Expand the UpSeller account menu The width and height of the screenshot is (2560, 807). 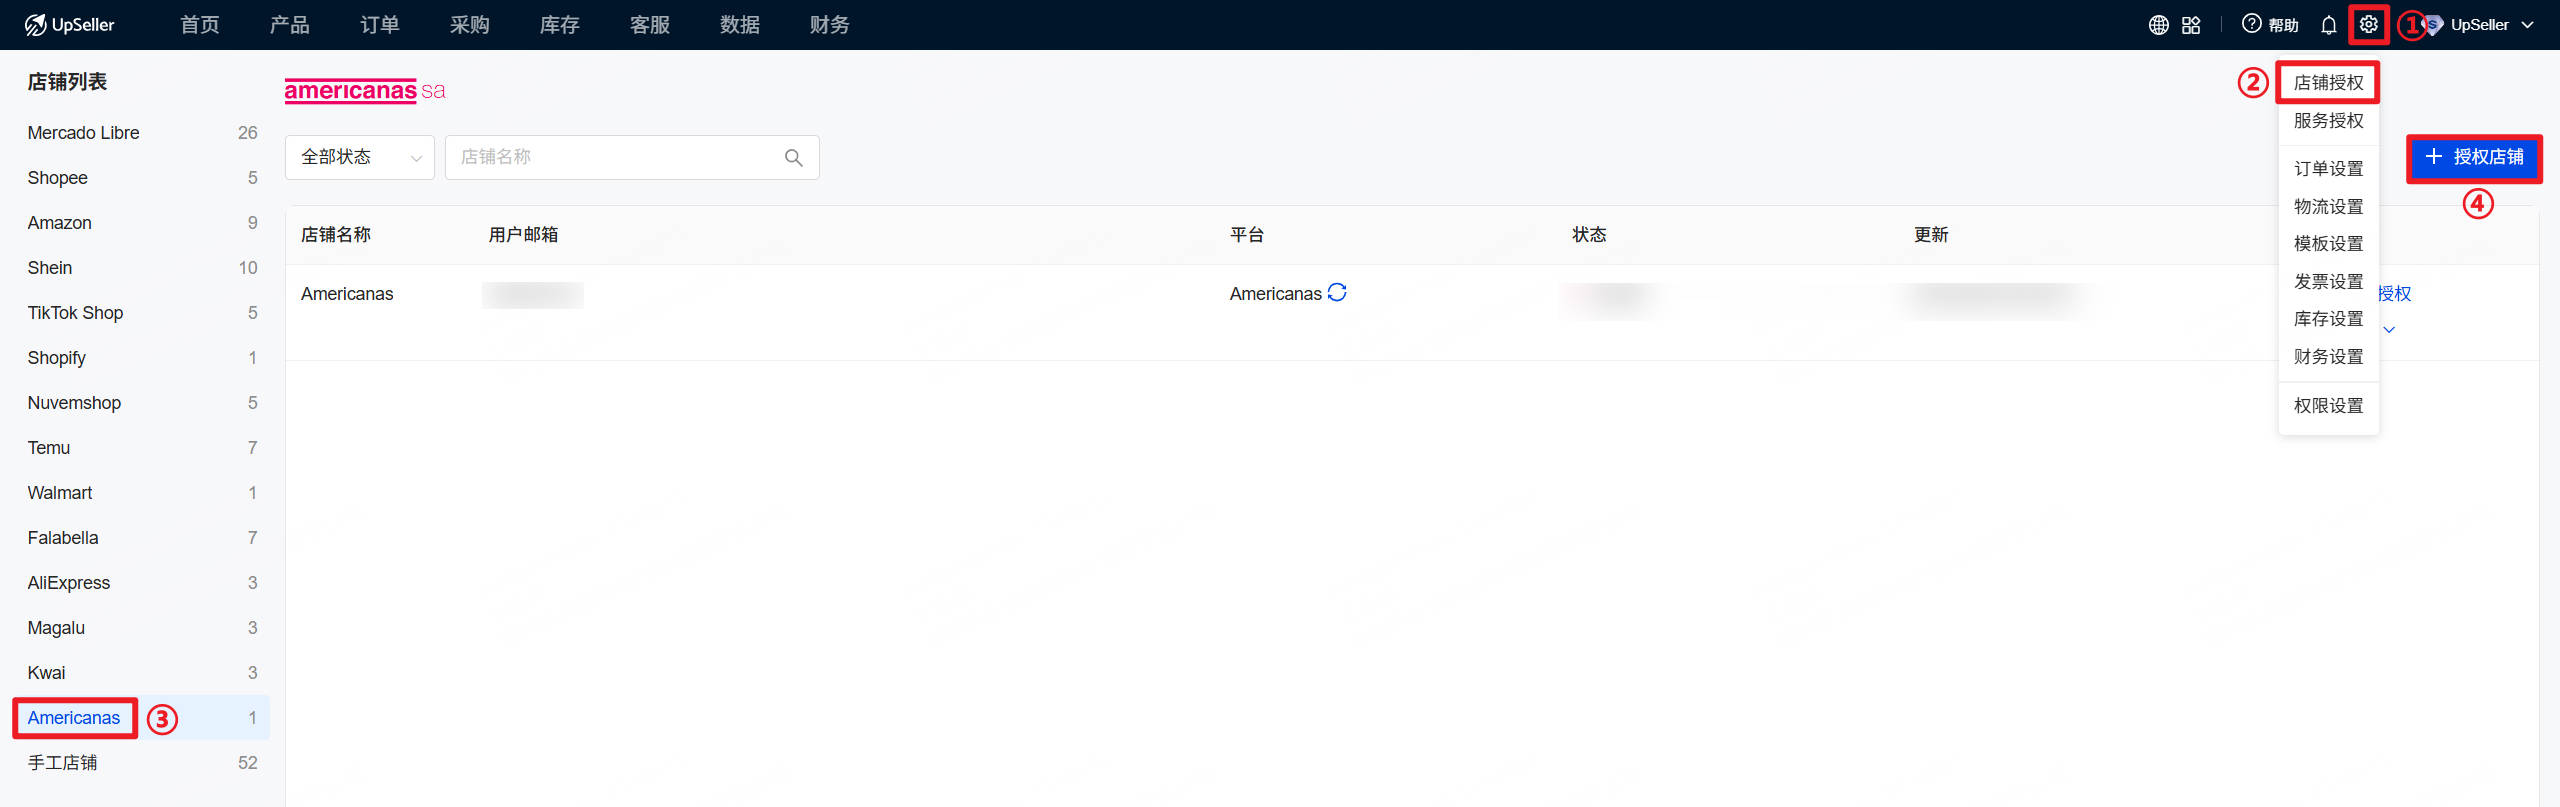point(2490,25)
